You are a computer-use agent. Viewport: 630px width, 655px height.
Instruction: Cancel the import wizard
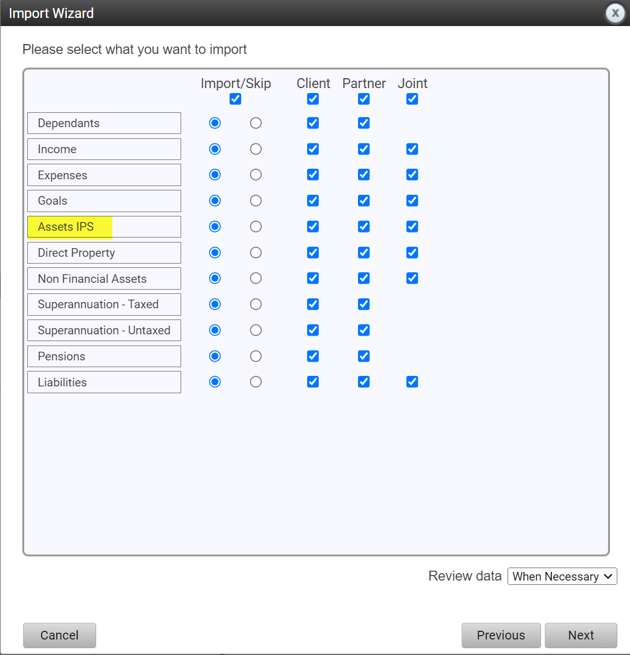coord(59,635)
